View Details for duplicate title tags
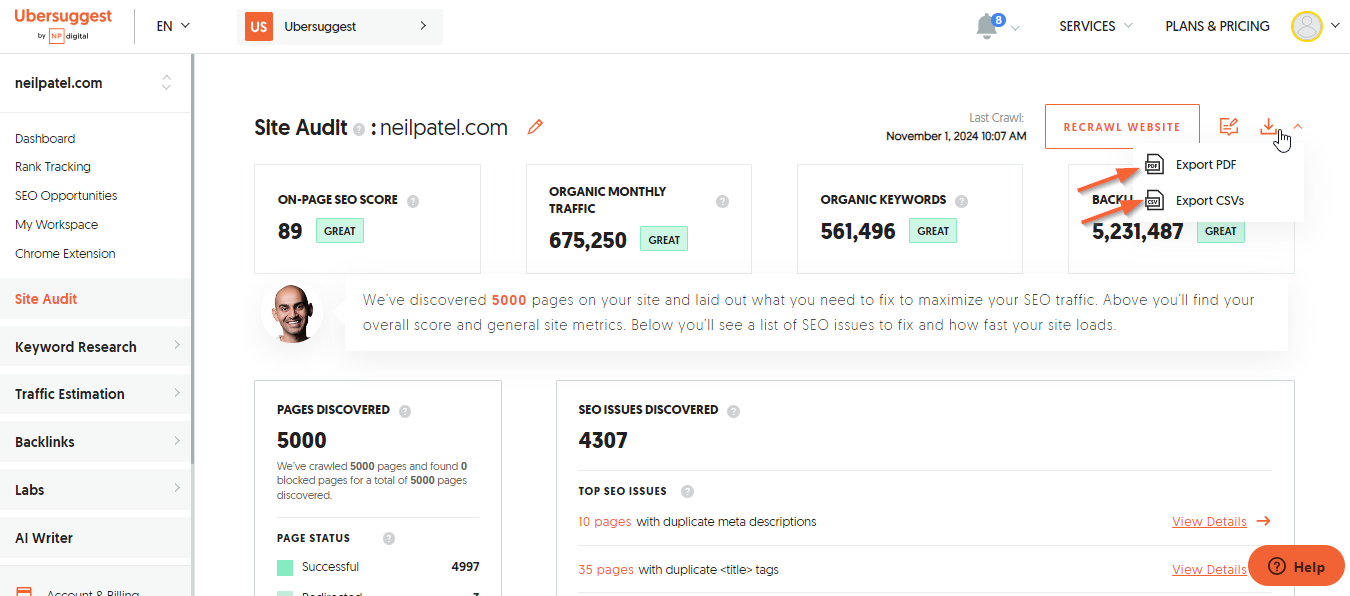Screen dimensions: 1350x596 [x=1209, y=570]
